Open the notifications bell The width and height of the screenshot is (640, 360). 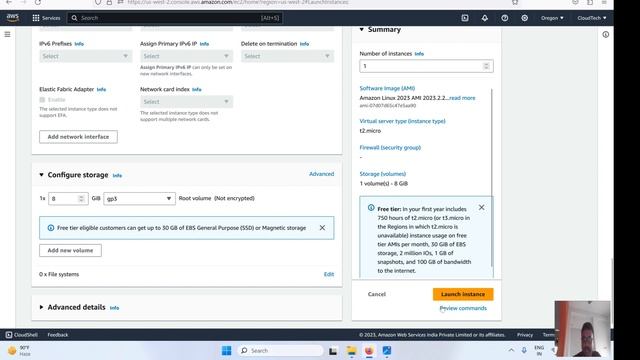click(x=484, y=18)
